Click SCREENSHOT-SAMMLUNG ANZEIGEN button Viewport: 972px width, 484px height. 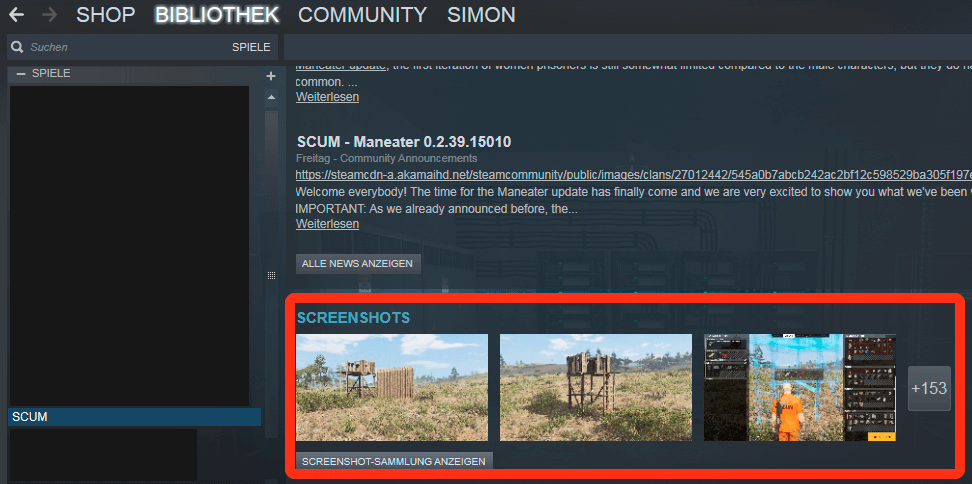click(394, 462)
